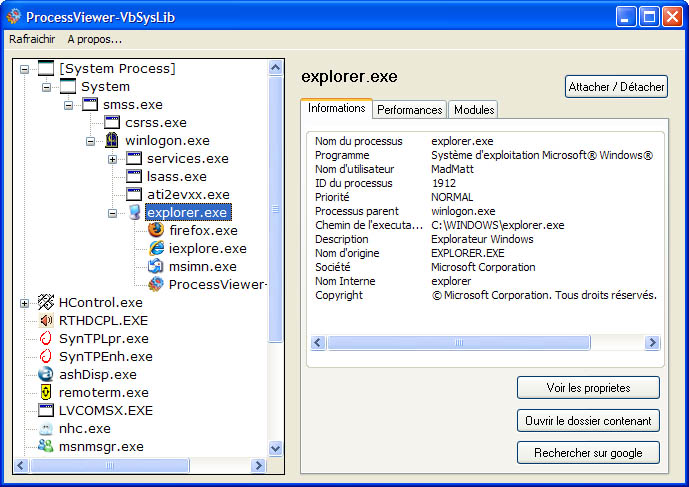
Task: Click Voir les proprietes button
Action: [x=588, y=388]
